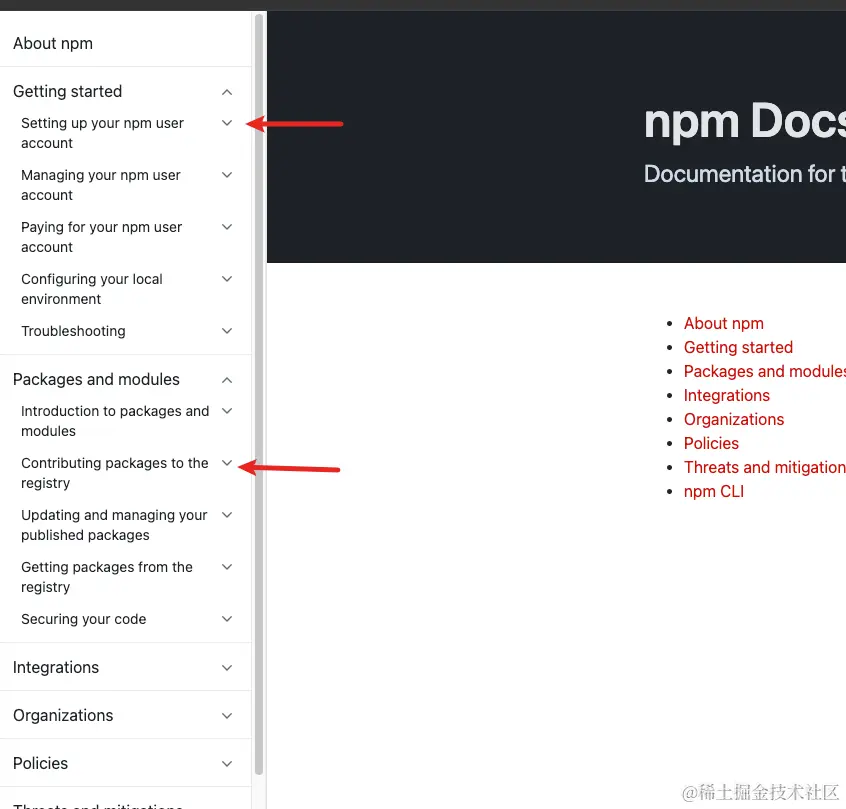
Task: Follow the npm CLI red link
Action: (x=713, y=491)
